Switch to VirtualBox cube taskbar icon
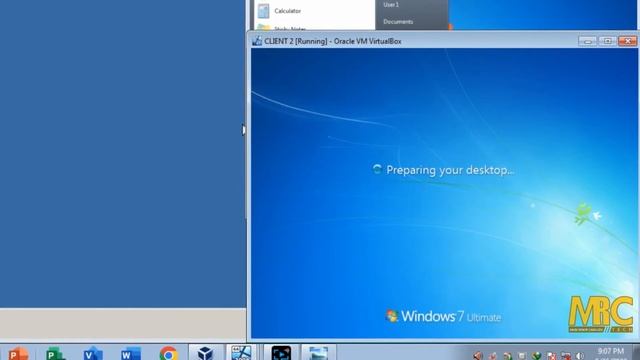The height and width of the screenshot is (360, 640). tap(205, 353)
